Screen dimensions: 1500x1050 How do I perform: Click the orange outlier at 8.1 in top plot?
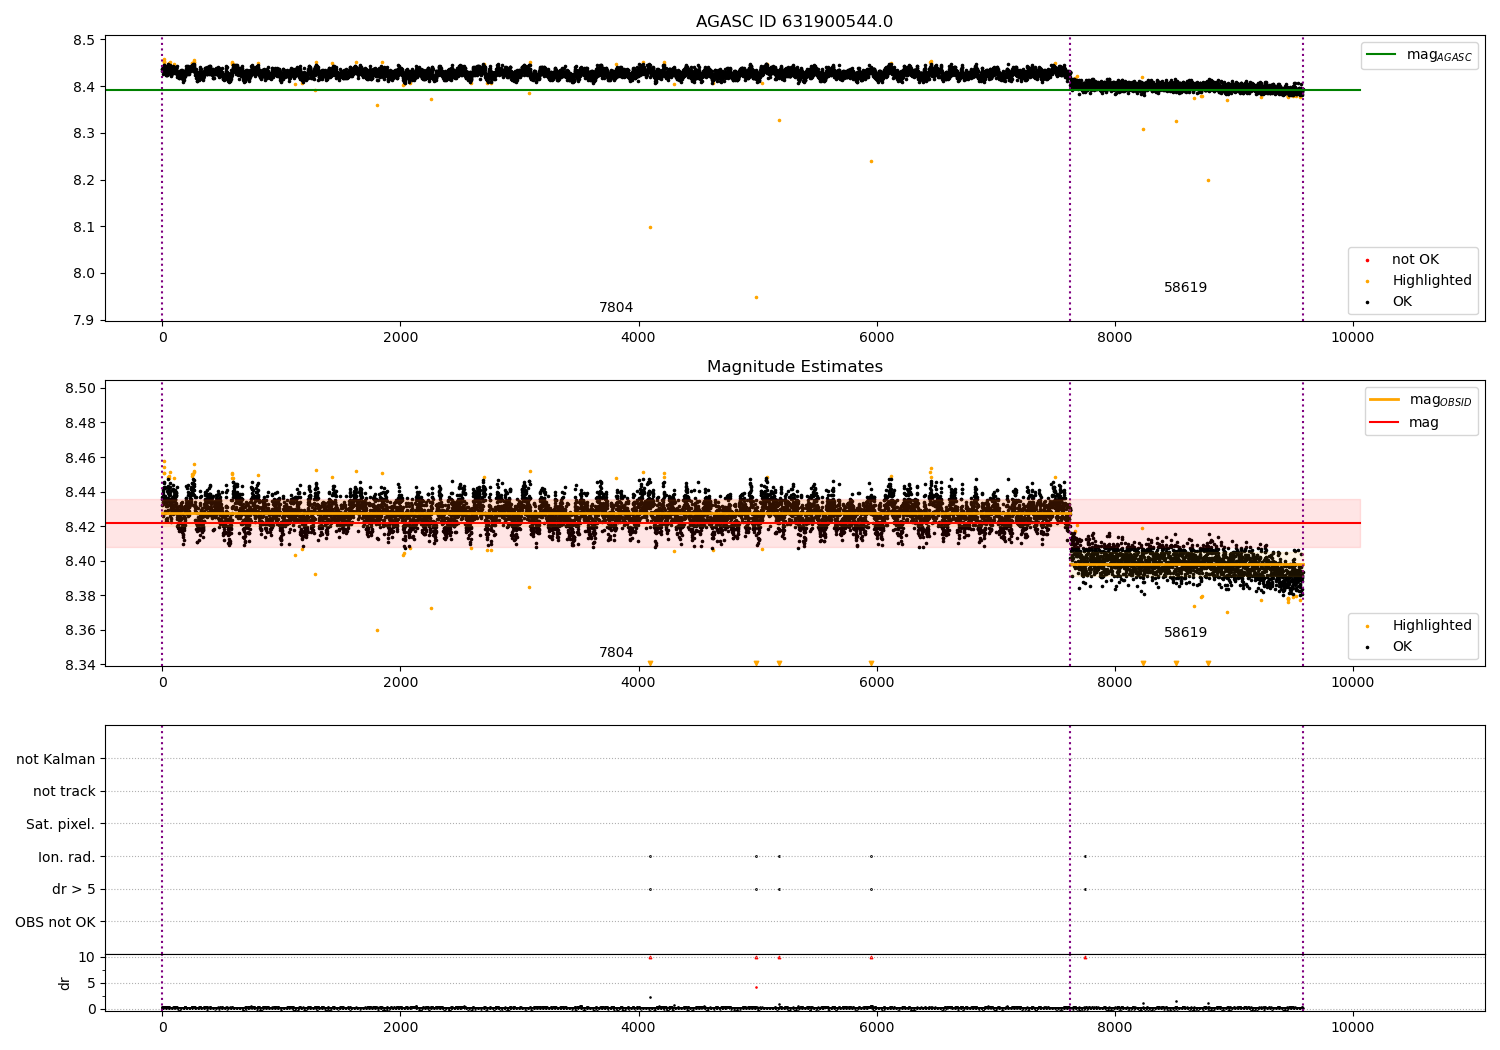point(650,227)
